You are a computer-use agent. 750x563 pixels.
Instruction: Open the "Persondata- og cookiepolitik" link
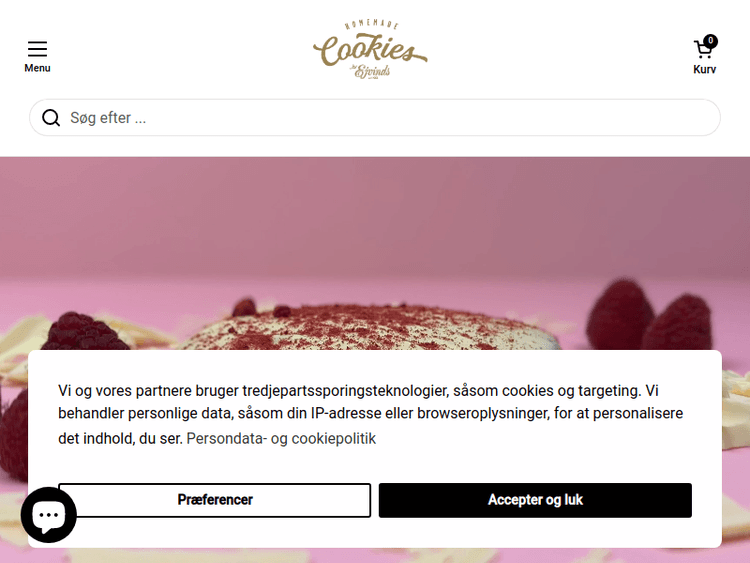coord(281,438)
